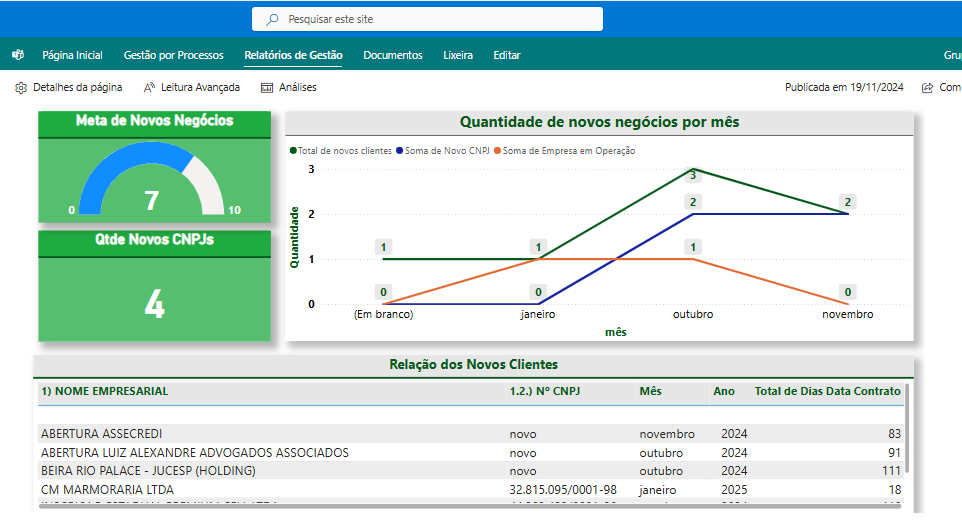
Task: Open Leitura Avançada
Action: [x=200, y=87]
